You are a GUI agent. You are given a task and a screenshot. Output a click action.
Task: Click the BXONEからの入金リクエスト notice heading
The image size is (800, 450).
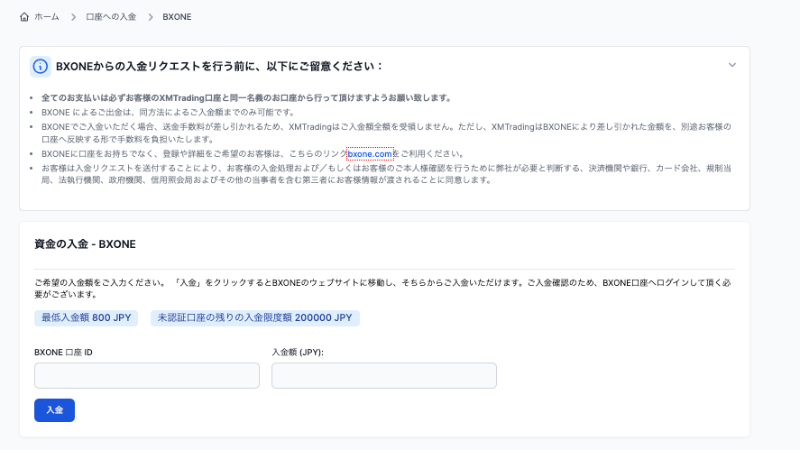(x=219, y=66)
